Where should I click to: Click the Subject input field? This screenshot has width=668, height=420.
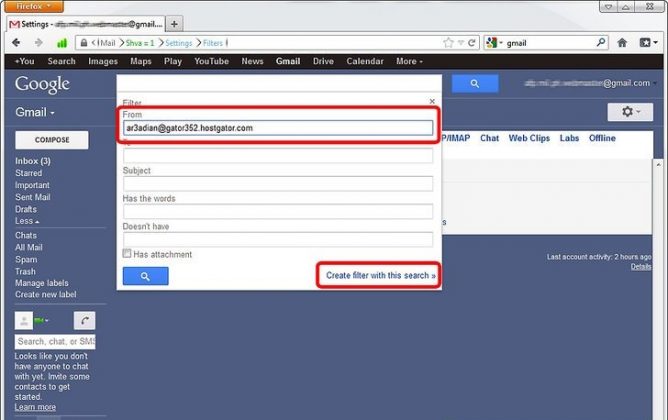(x=278, y=184)
